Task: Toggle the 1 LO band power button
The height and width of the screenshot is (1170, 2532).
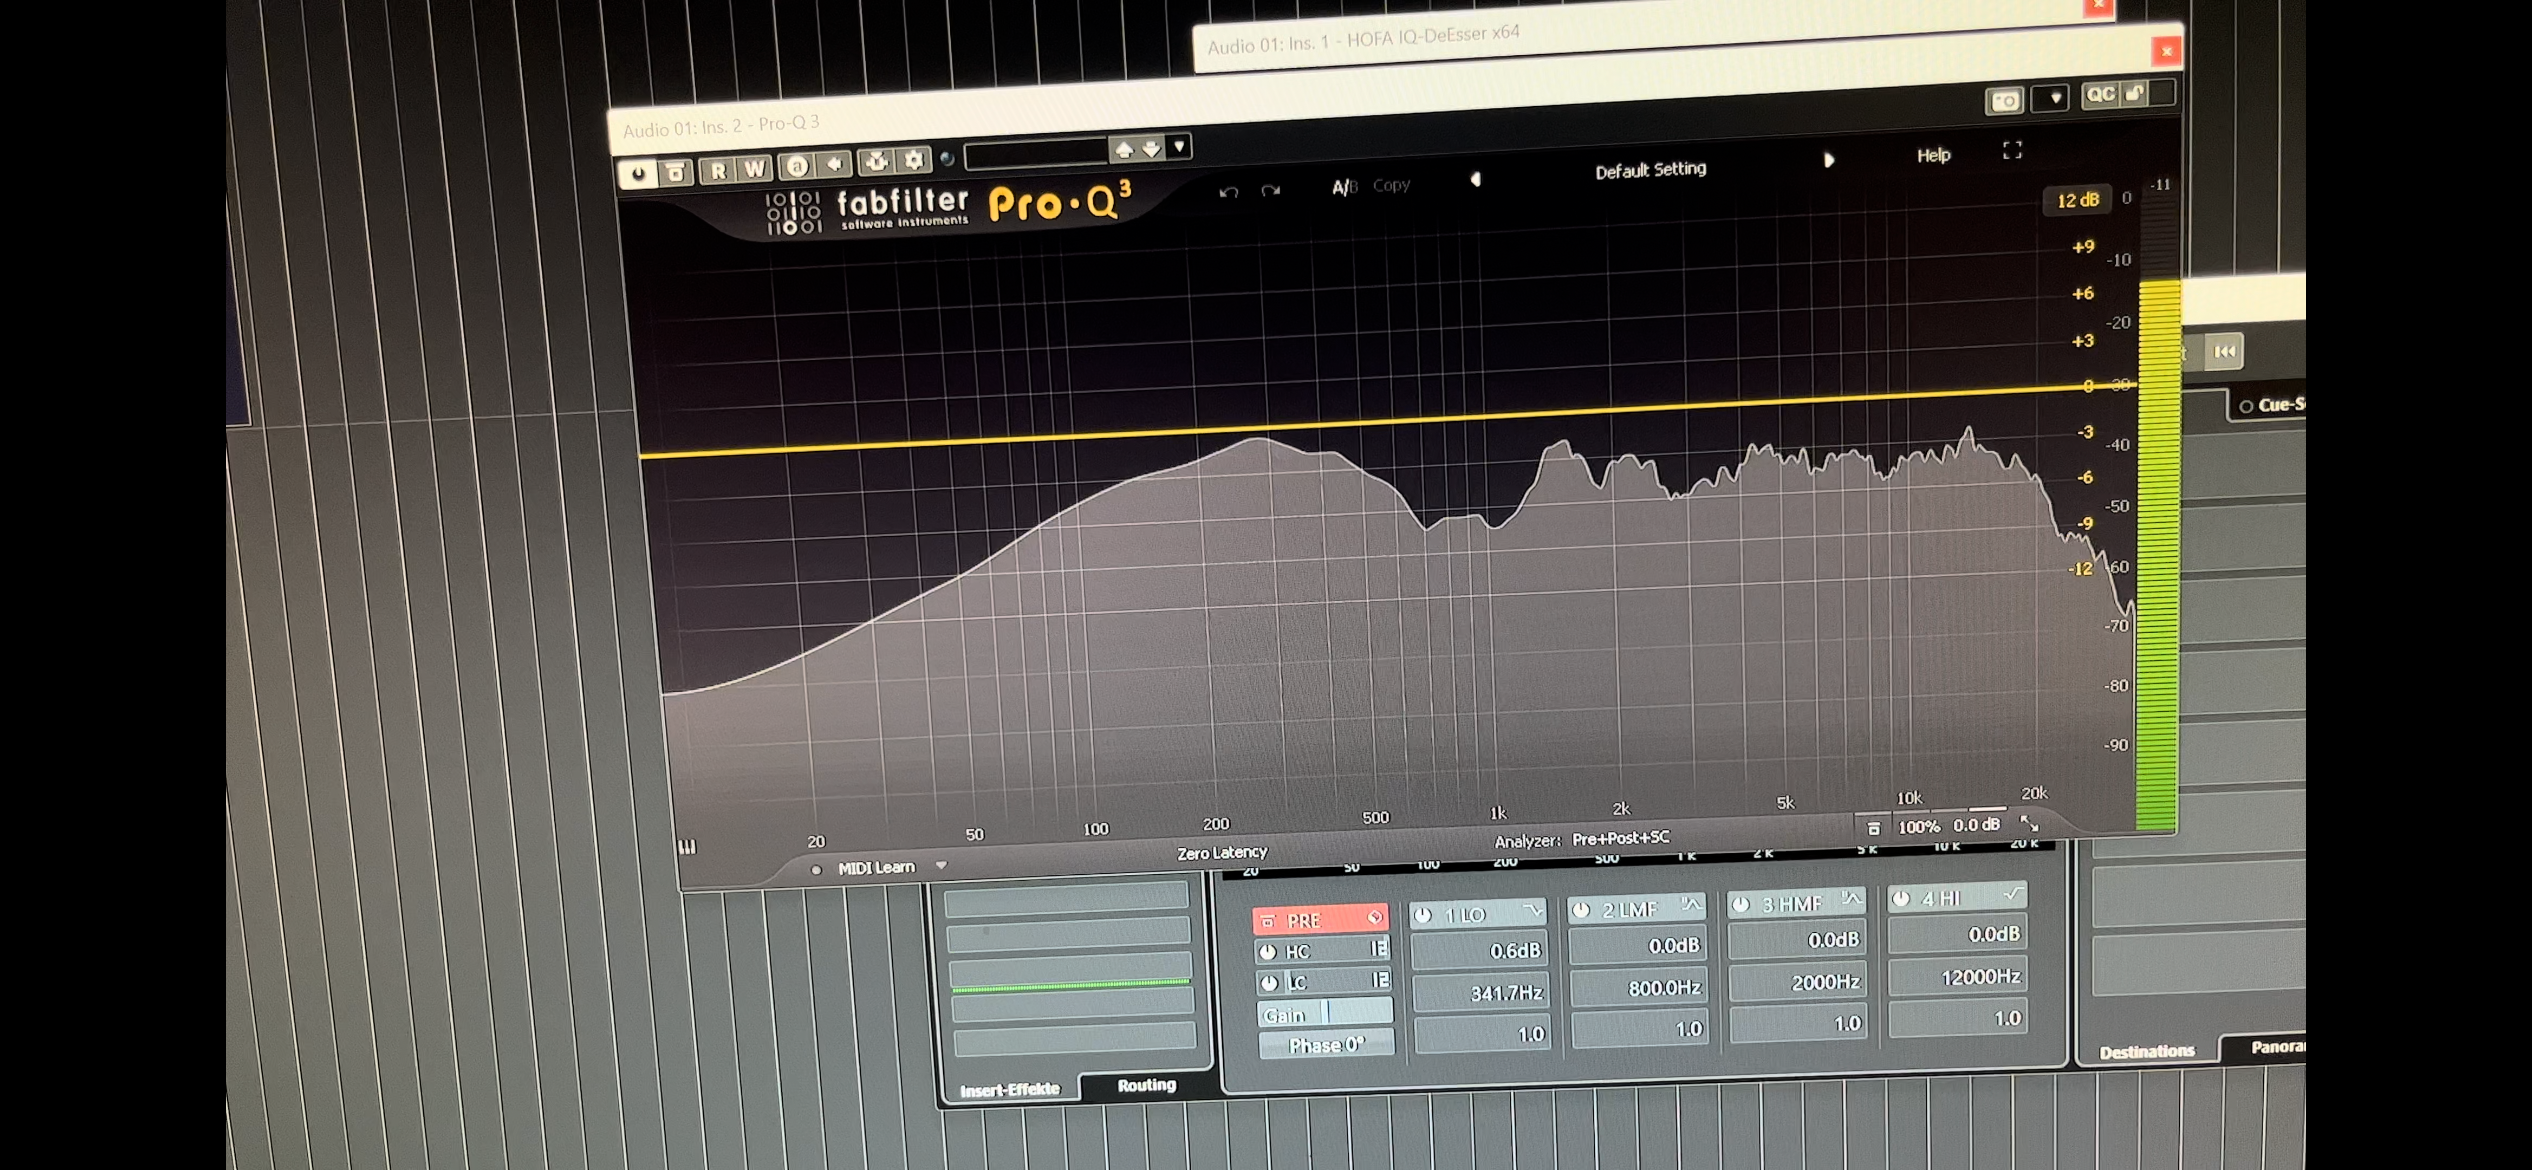Action: coord(1424,915)
